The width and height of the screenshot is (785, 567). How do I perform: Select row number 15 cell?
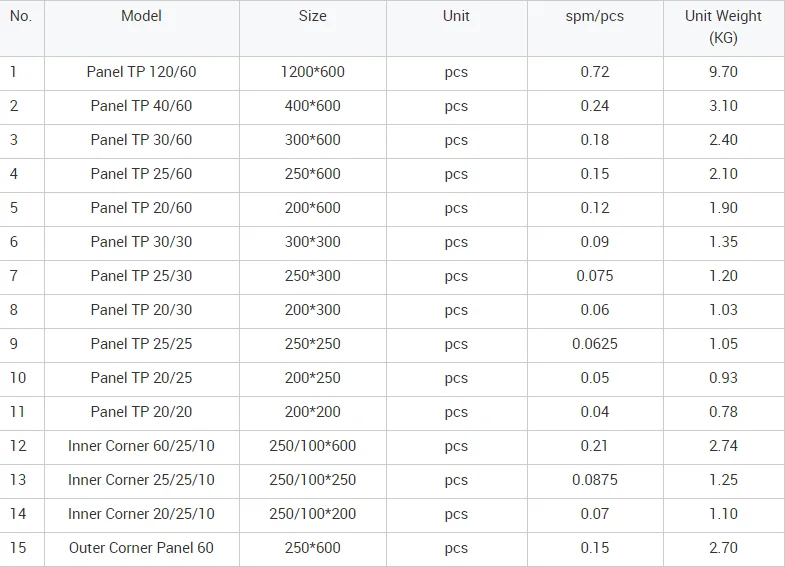coord(18,548)
